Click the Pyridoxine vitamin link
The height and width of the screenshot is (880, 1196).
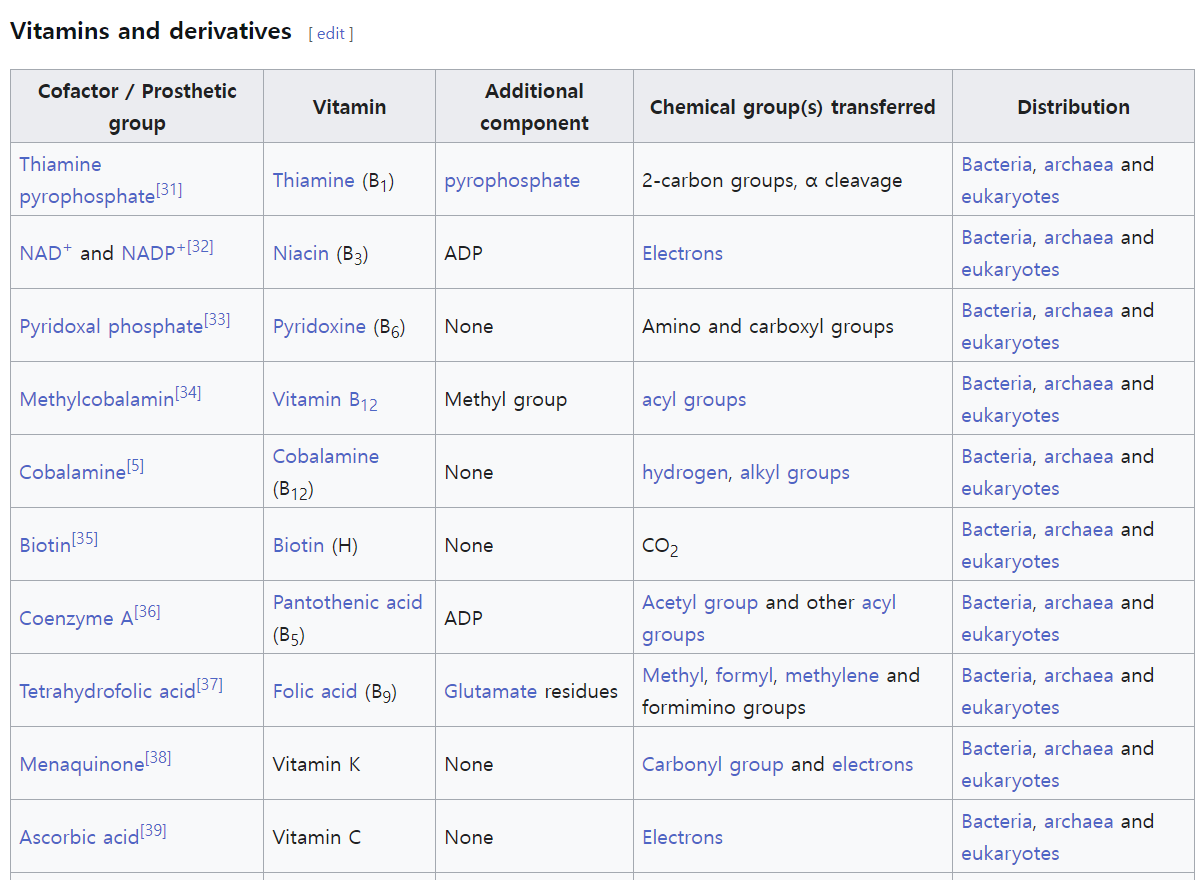coord(319,326)
